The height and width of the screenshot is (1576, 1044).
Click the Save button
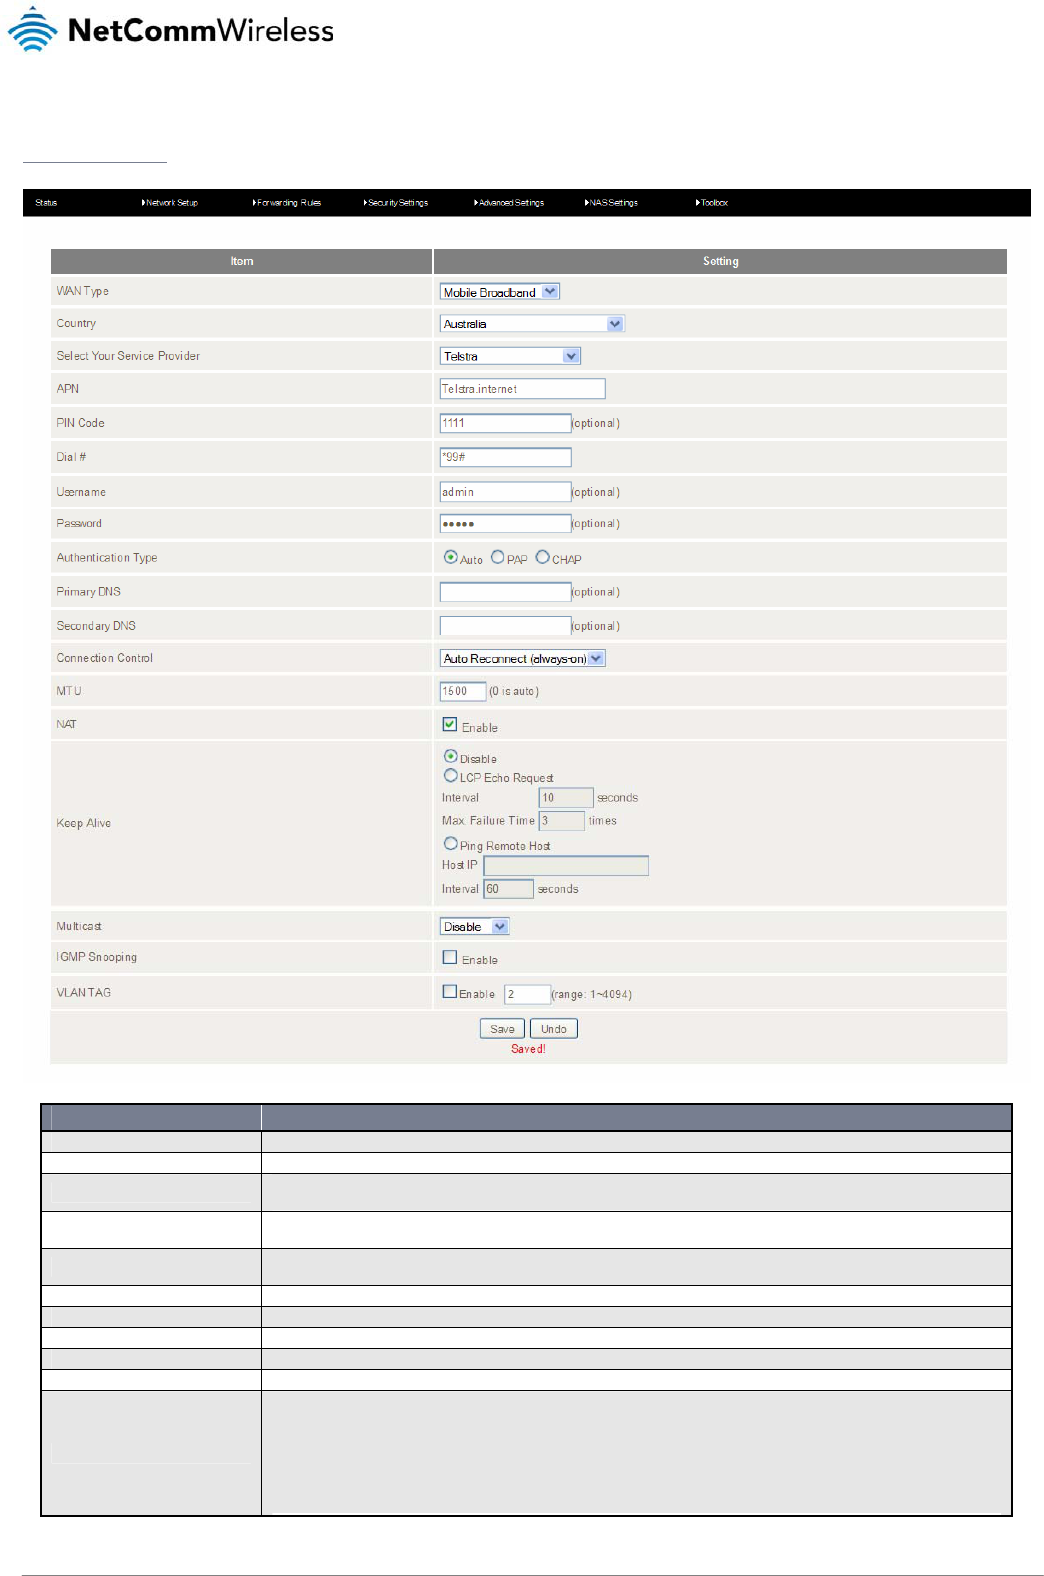(x=502, y=1029)
